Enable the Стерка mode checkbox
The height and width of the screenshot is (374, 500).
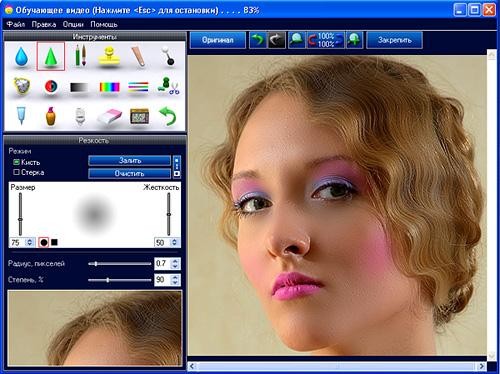click(x=16, y=172)
